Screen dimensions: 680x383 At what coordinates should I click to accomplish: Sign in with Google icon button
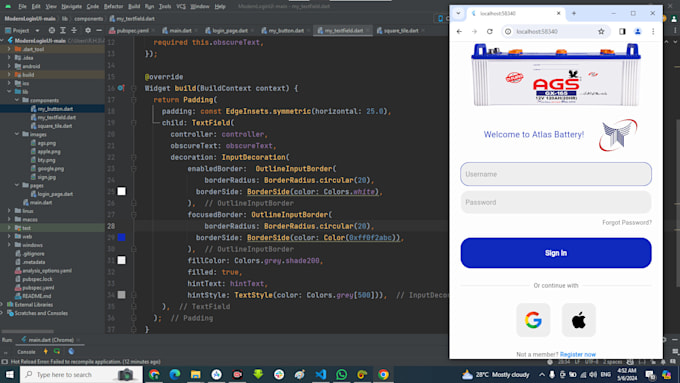(533, 320)
